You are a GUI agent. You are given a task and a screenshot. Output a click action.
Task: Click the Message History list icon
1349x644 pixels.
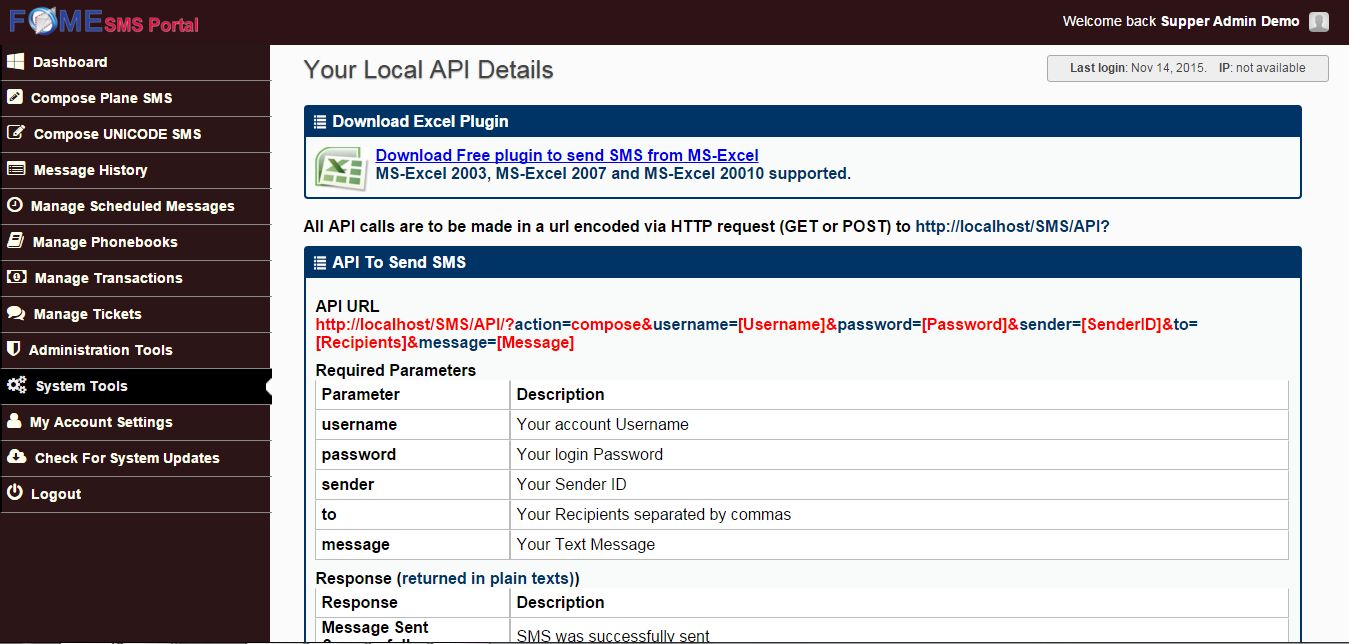click(x=15, y=170)
